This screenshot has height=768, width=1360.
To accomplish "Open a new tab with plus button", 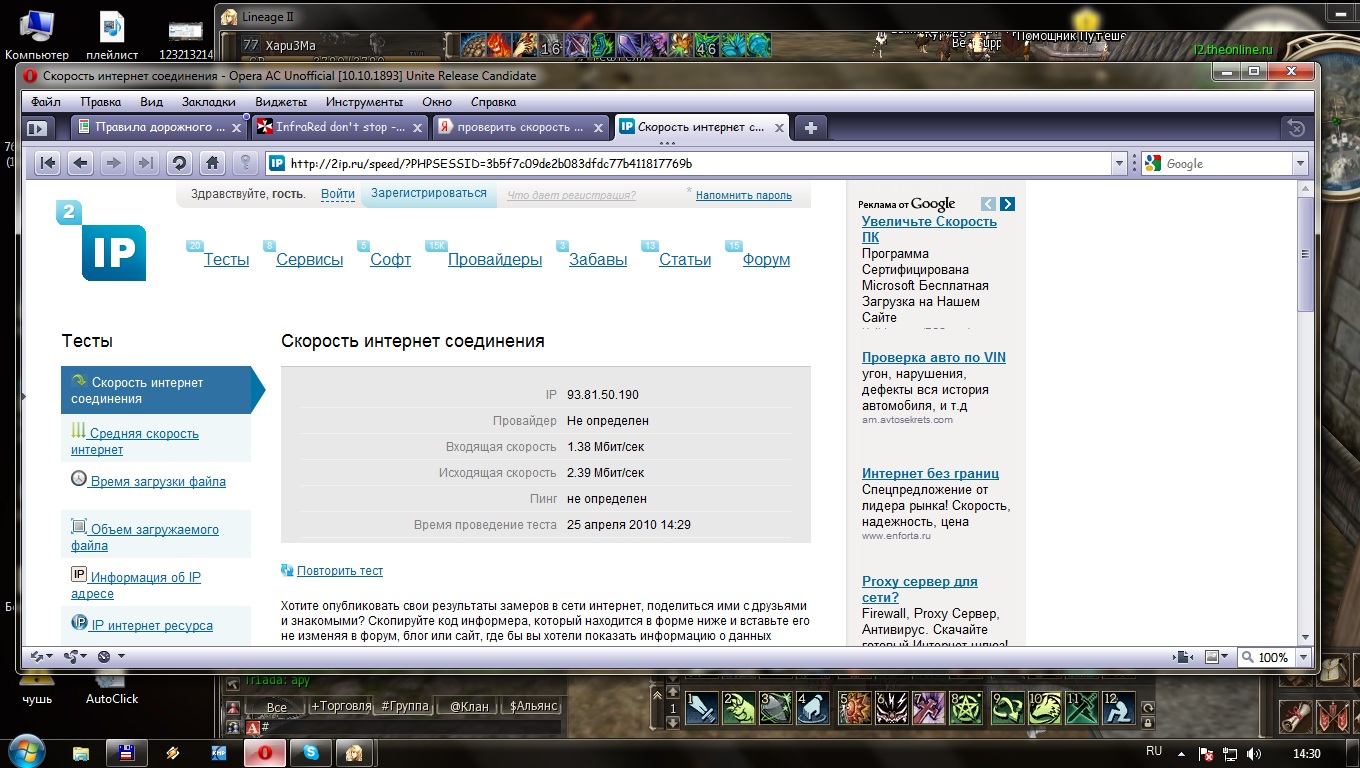I will coord(811,127).
